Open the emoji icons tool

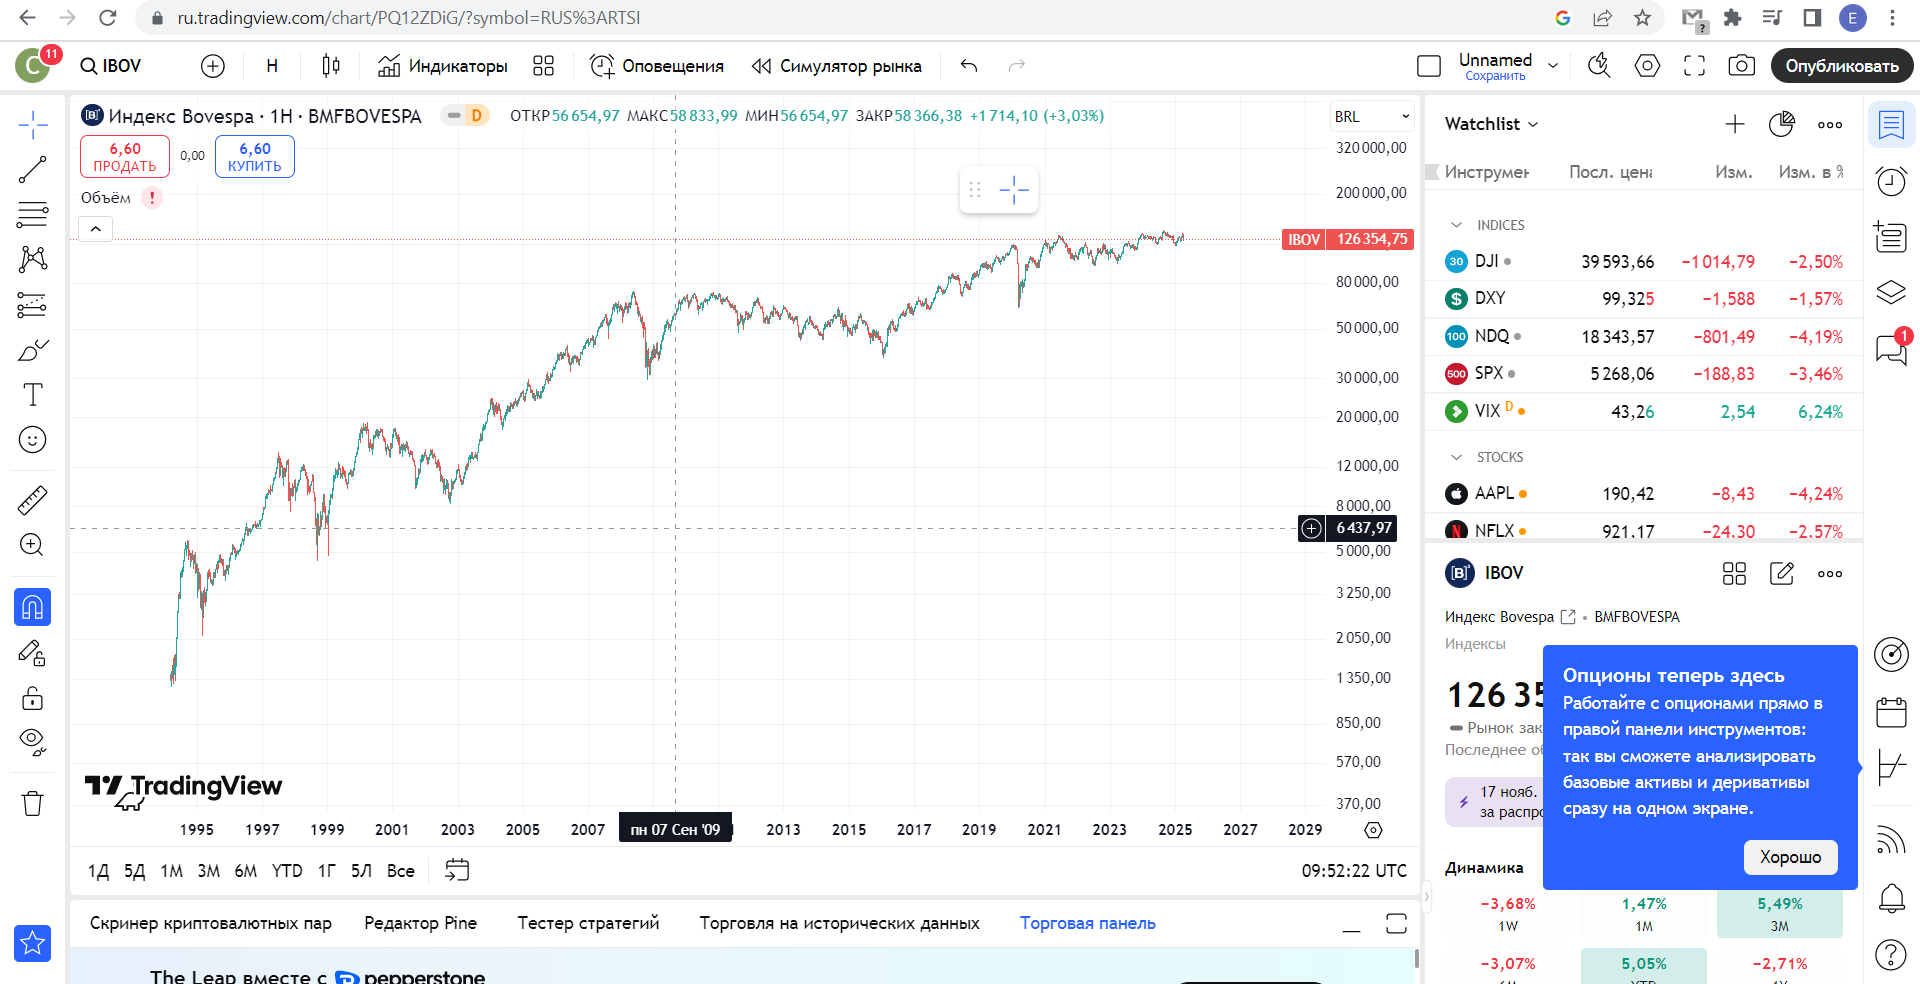coord(33,440)
